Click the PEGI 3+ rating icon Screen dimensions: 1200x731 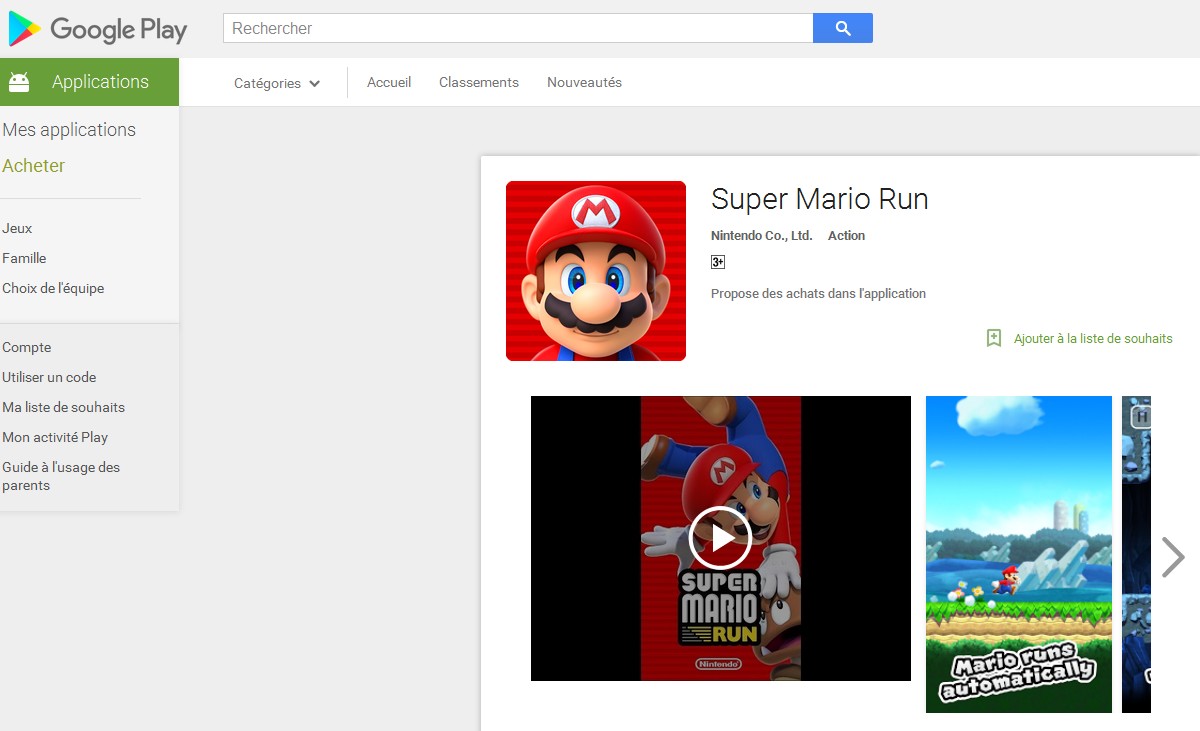tap(717, 261)
